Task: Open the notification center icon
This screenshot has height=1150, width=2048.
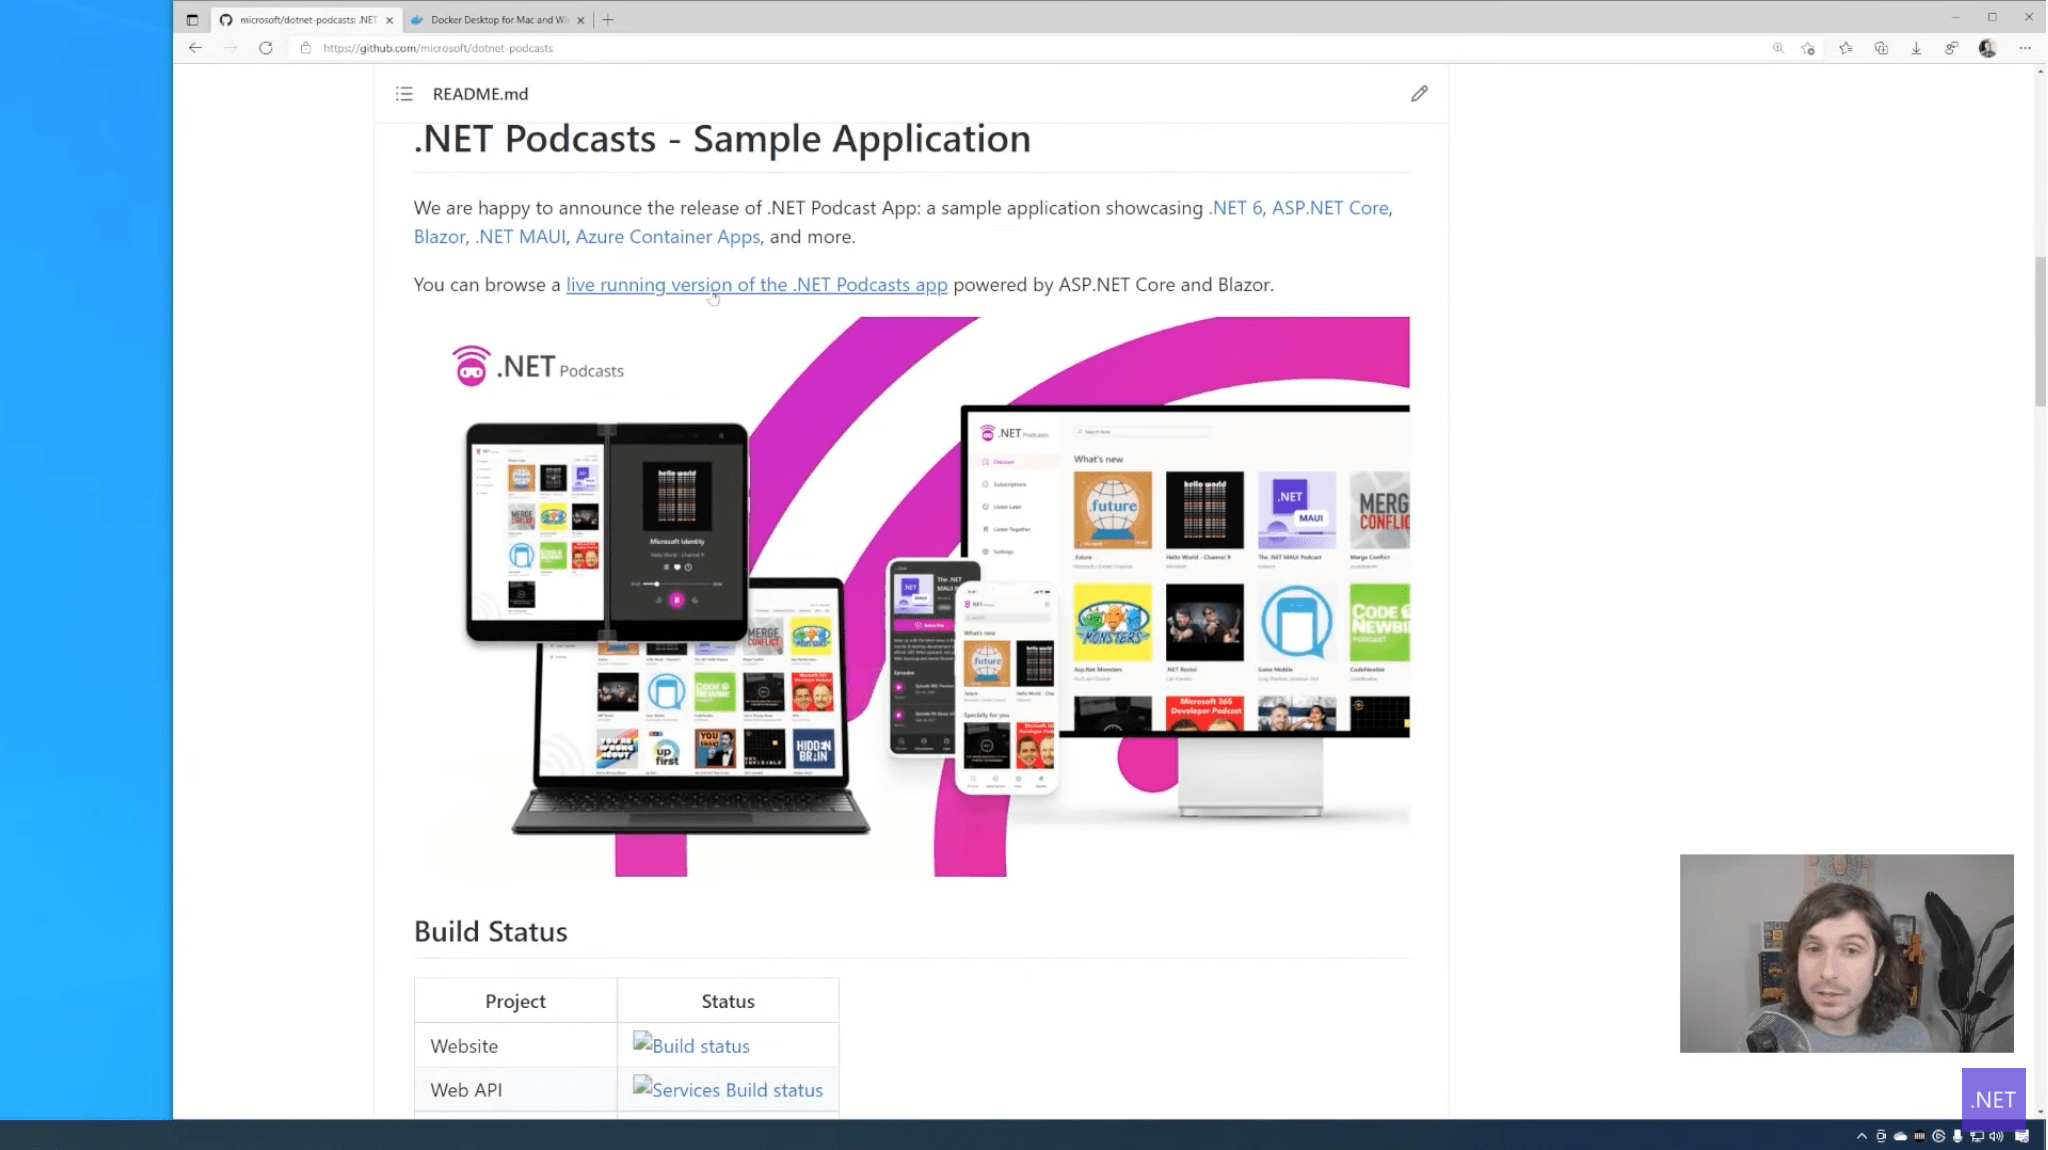Action: coord(2022,1136)
